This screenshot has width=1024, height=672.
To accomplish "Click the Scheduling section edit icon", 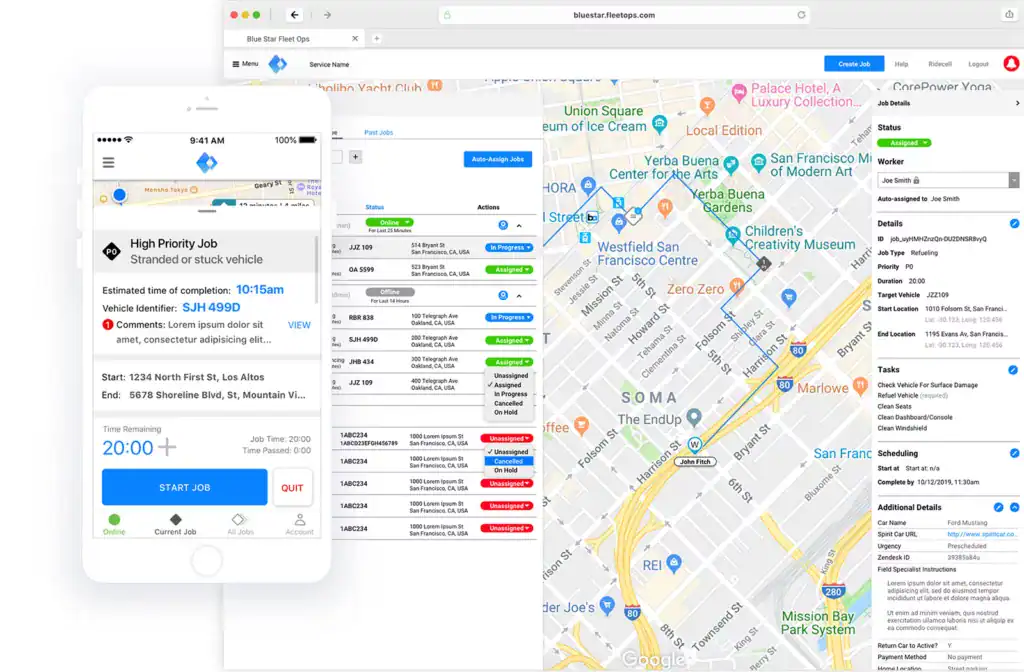I will click(1013, 453).
